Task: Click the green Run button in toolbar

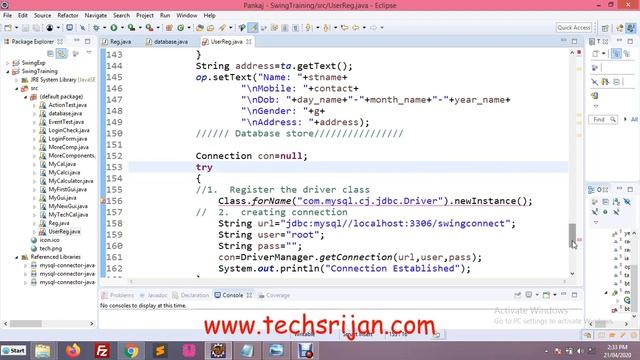Action: click(114, 28)
